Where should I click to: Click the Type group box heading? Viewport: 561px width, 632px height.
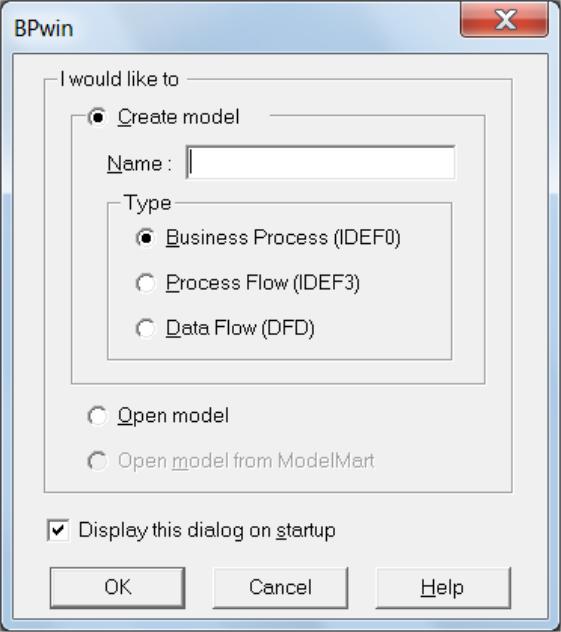click(x=148, y=203)
